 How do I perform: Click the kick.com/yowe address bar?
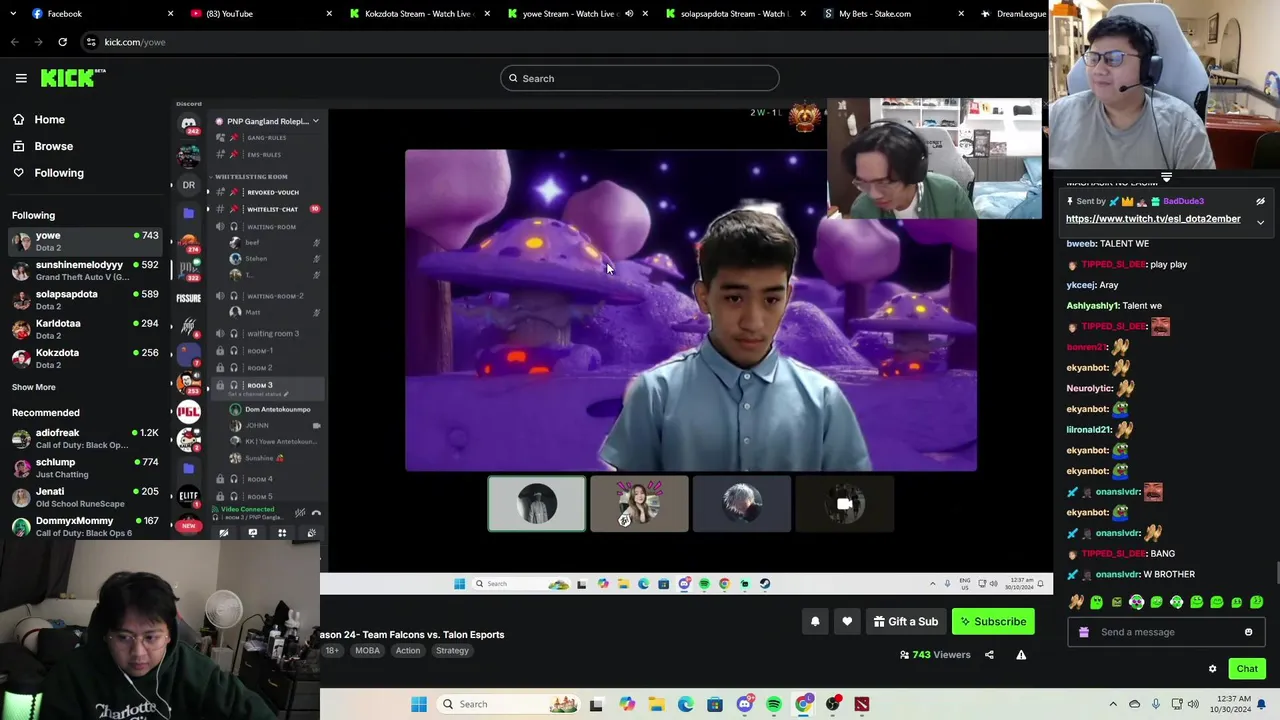point(560,42)
